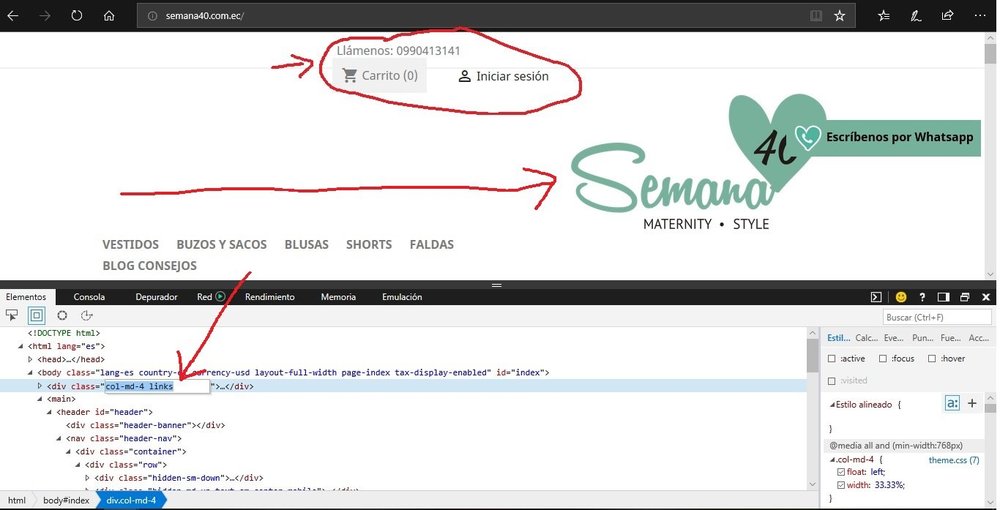Send feedback with the smiley icon
The width and height of the screenshot is (1000, 510).
(x=901, y=297)
